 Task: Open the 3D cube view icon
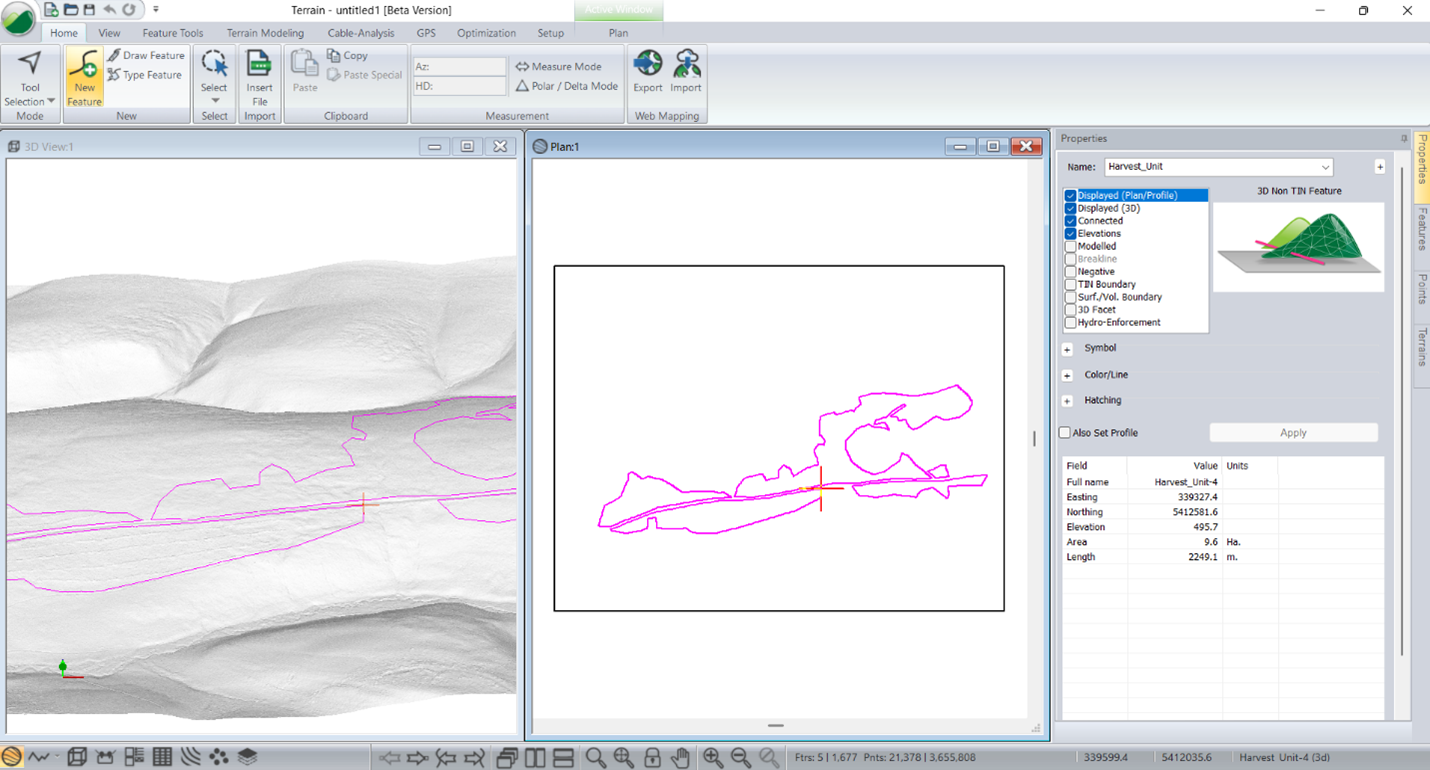76,758
